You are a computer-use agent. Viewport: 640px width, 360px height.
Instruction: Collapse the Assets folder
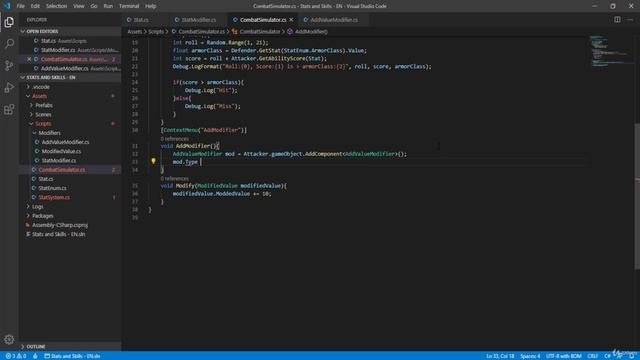[x=40, y=96]
